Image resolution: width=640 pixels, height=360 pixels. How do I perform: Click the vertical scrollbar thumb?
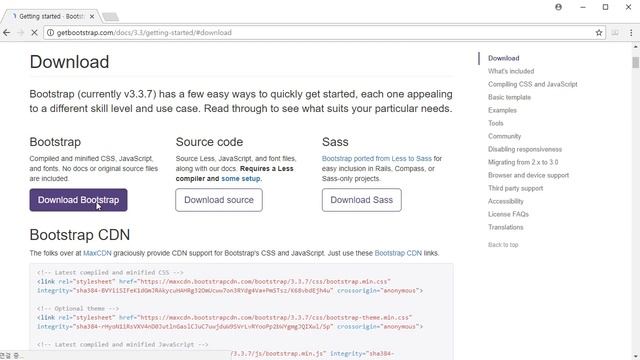(636, 62)
